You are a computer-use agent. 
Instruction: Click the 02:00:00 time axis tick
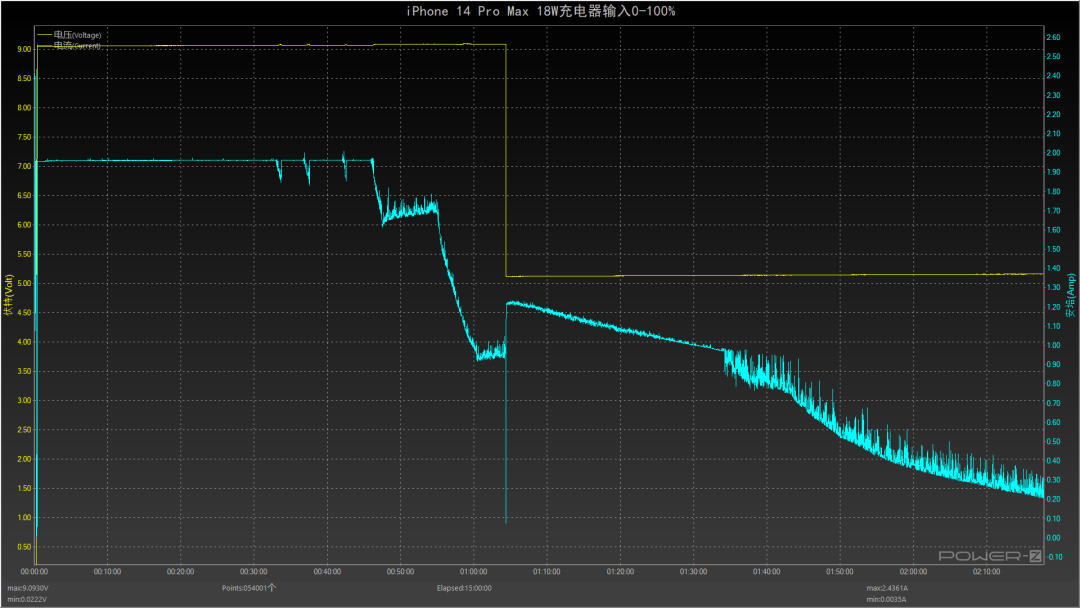tap(913, 572)
